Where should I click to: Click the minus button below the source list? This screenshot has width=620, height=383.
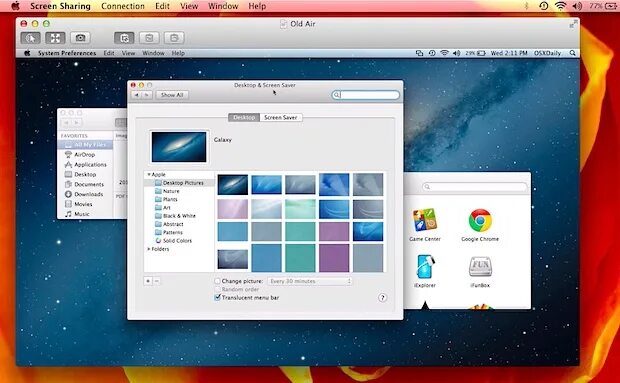pos(157,281)
